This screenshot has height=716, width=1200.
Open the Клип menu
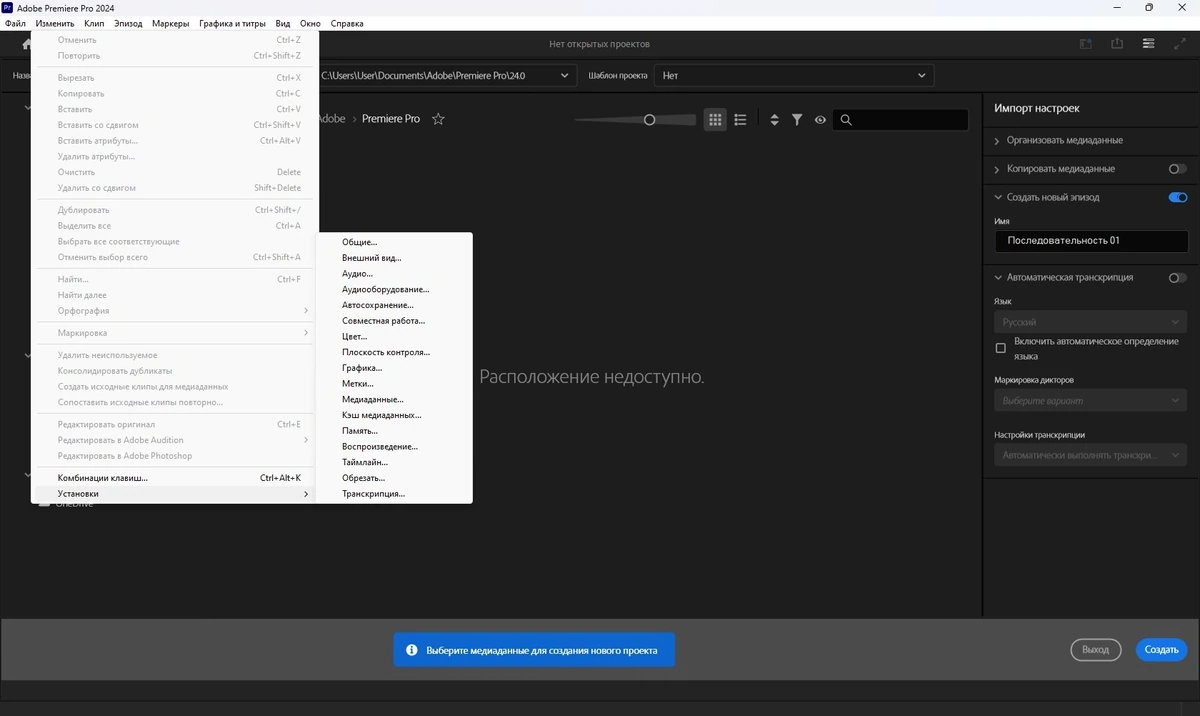(94, 23)
